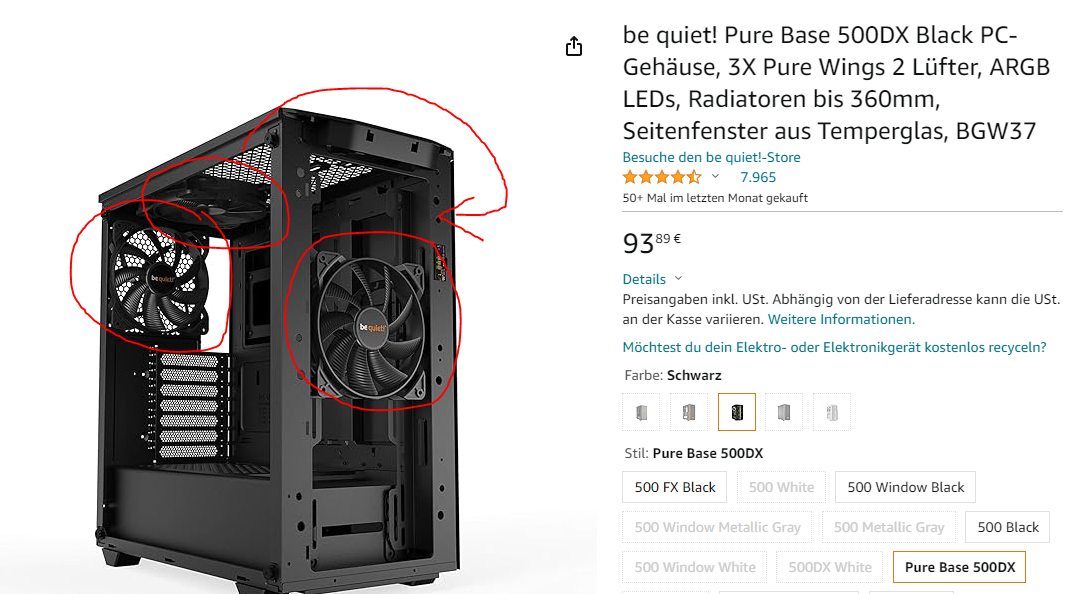1068x594 pixels.
Task: Choose the fourth gray case swatch
Action: click(784, 412)
